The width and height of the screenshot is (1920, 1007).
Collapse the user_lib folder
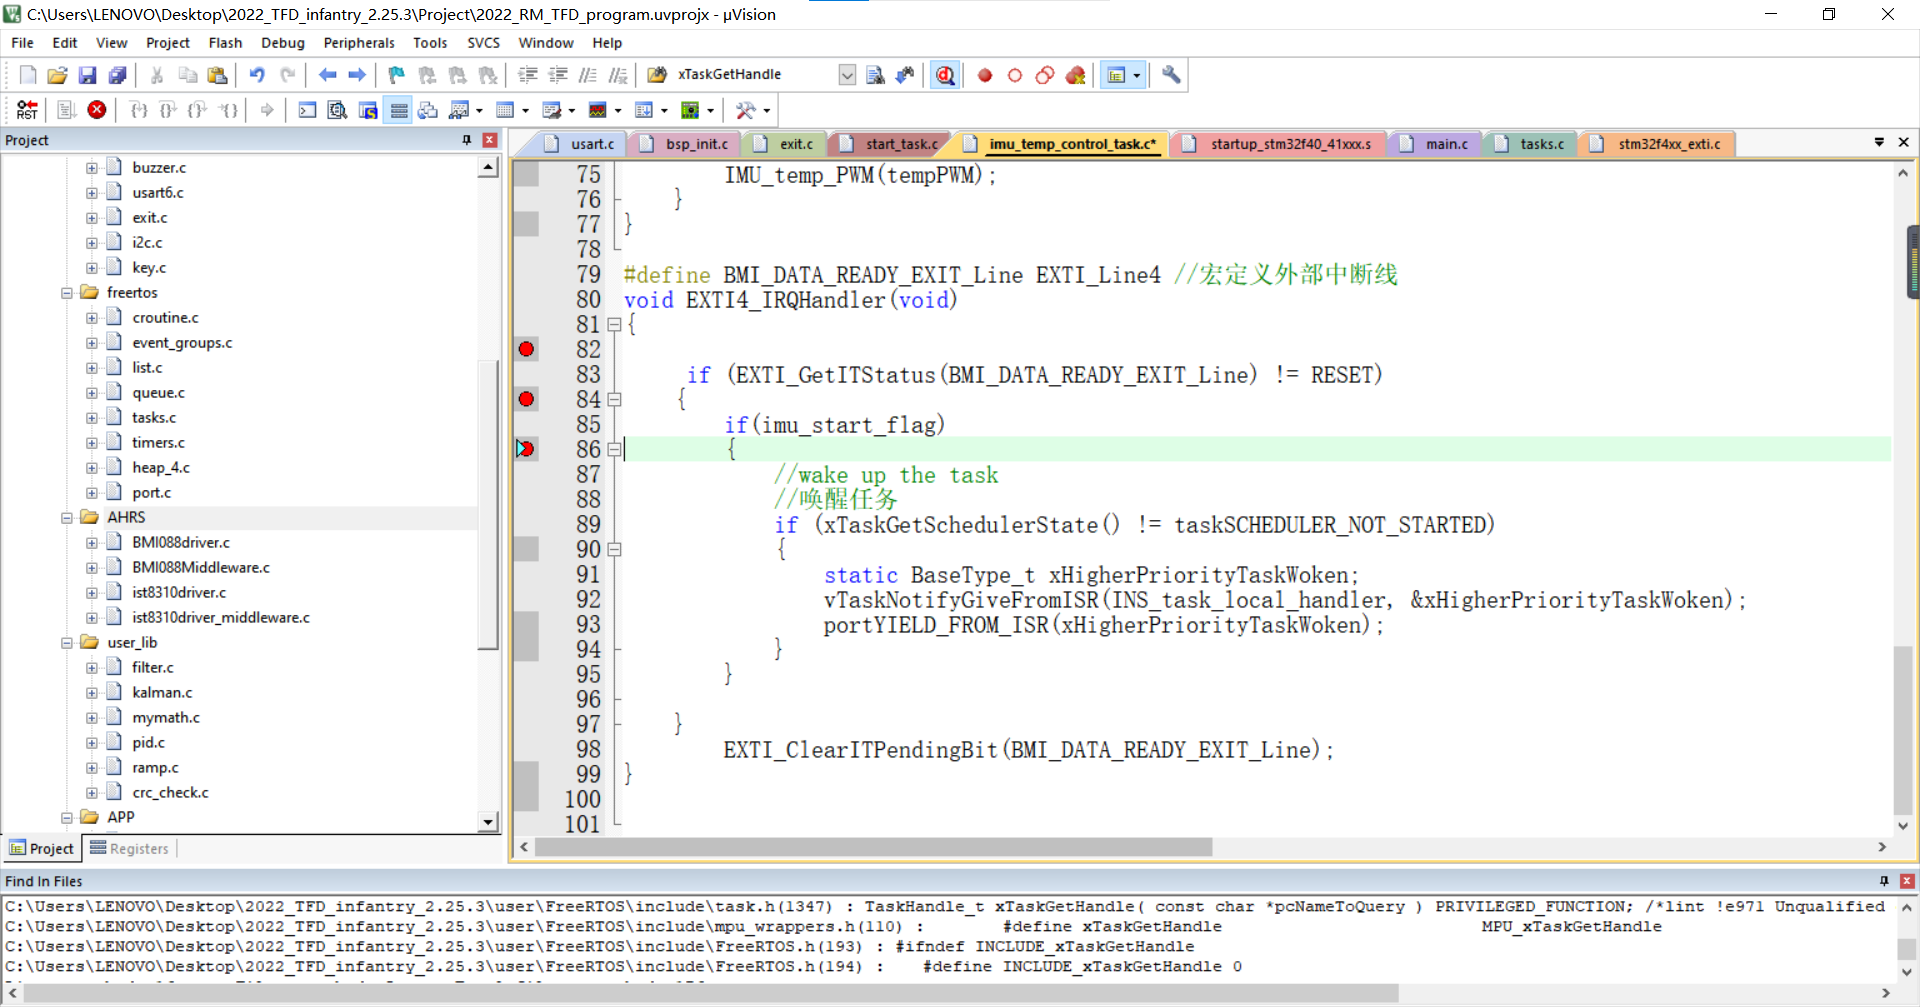coord(67,643)
